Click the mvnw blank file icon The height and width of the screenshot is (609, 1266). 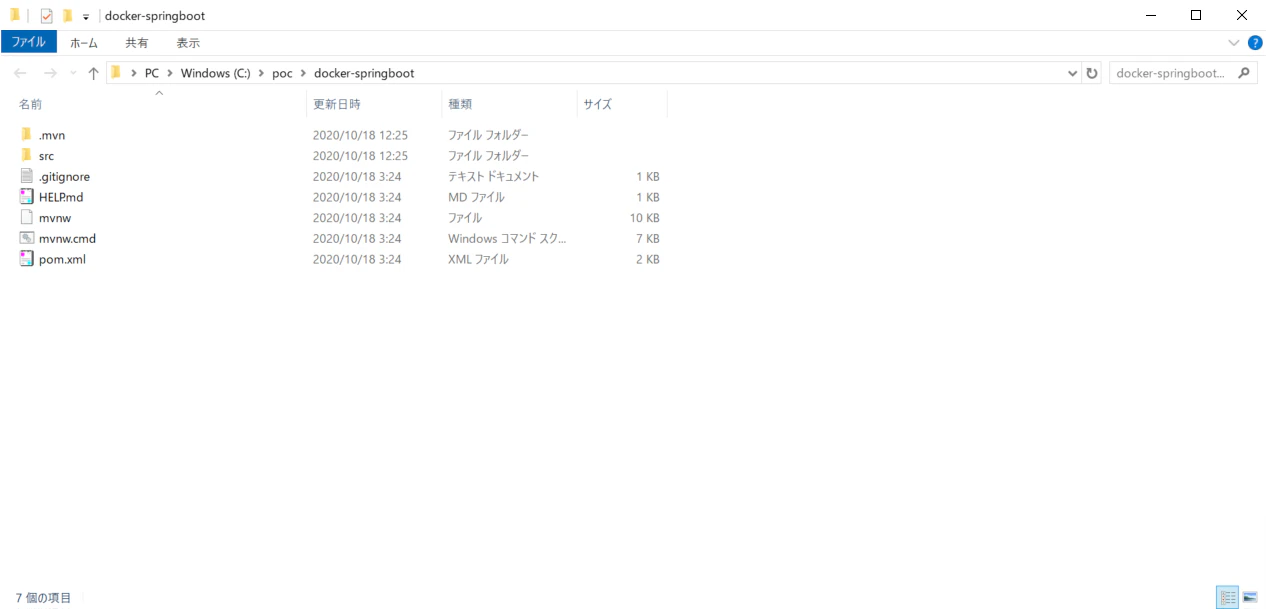26,218
